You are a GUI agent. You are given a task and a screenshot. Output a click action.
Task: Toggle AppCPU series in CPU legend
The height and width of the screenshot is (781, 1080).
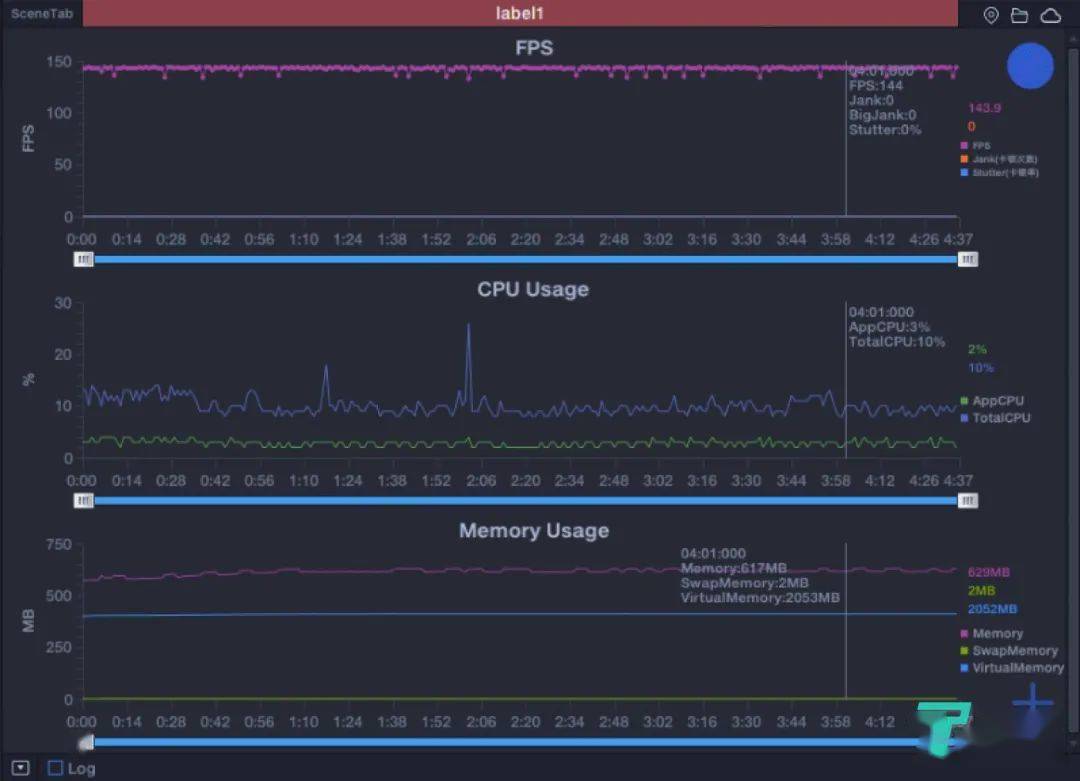992,401
